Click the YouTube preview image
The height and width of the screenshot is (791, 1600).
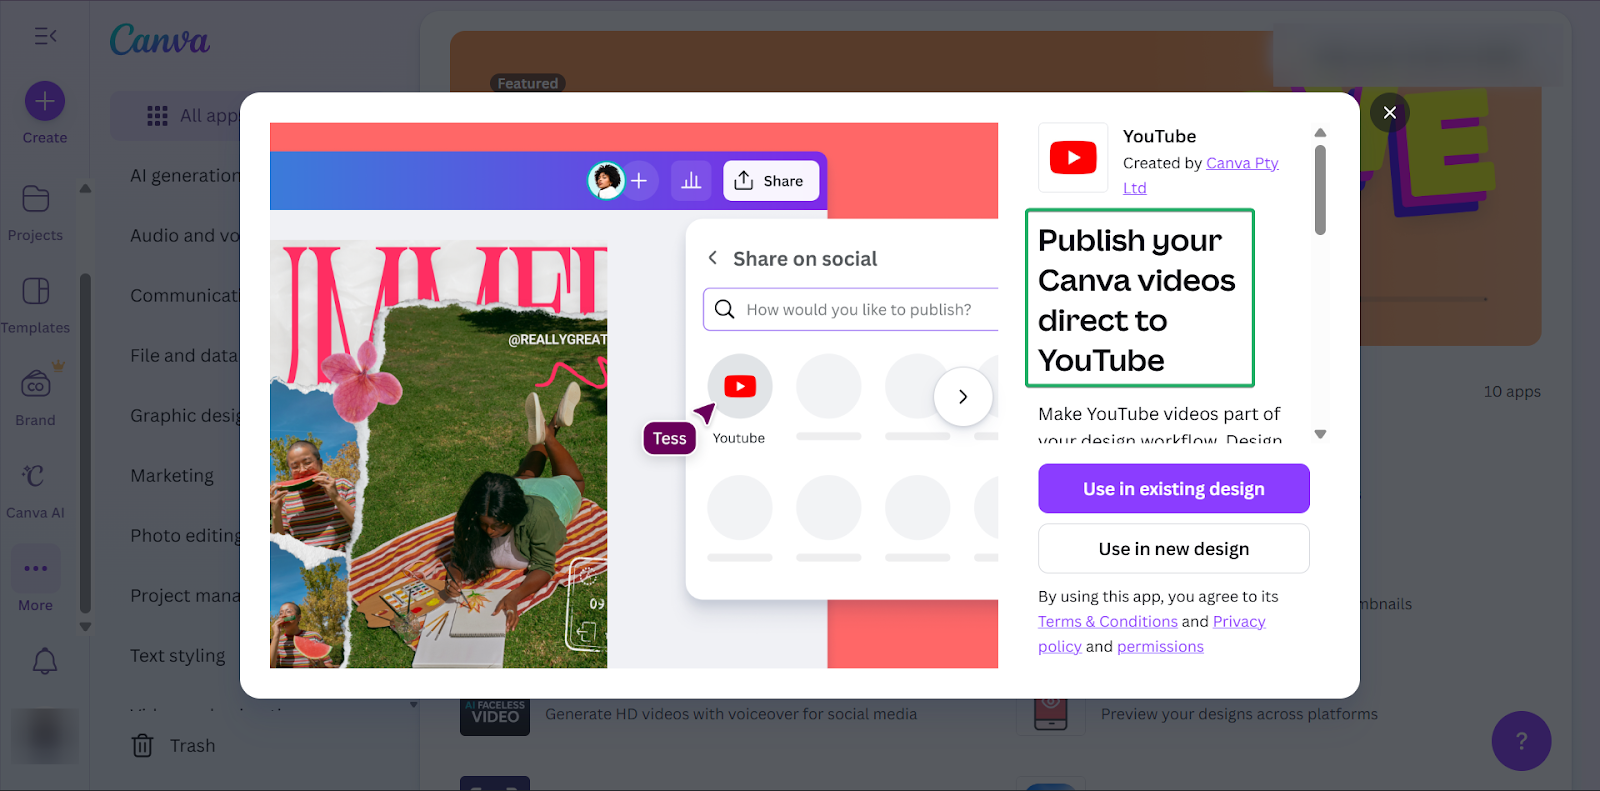[x=634, y=395]
